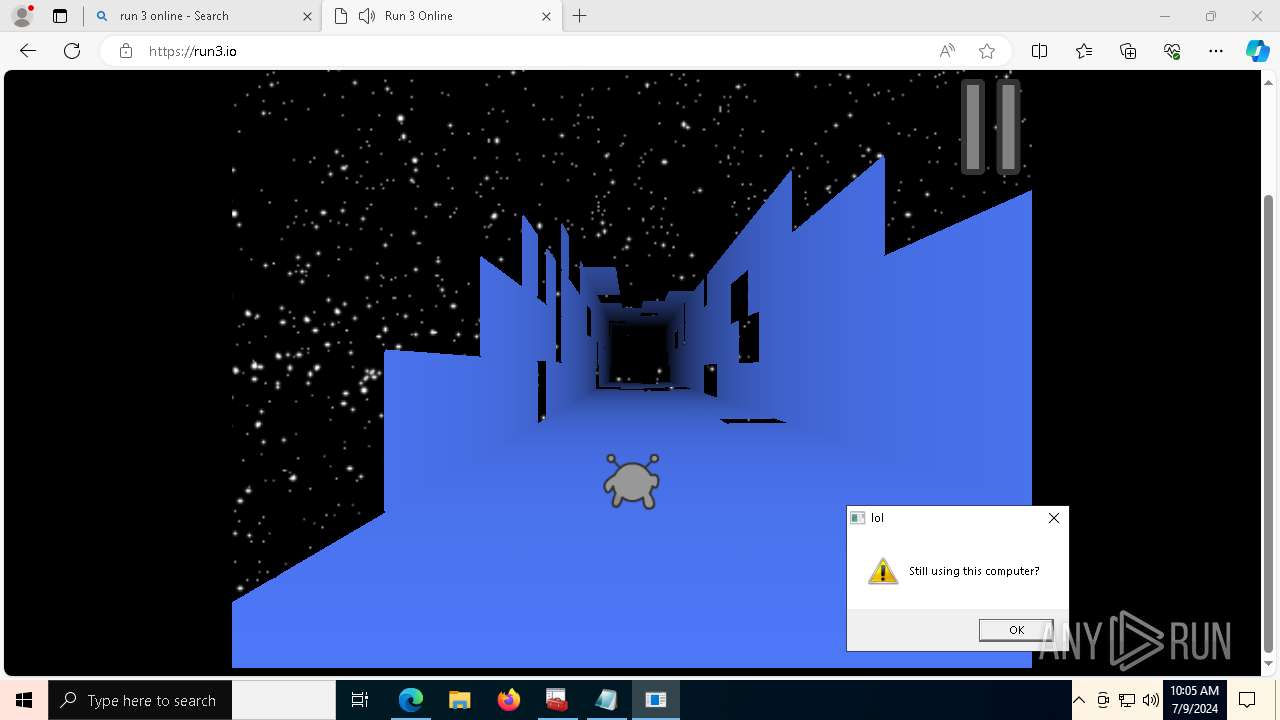Show hidden system tray icons
The image size is (1280, 720).
(1079, 700)
